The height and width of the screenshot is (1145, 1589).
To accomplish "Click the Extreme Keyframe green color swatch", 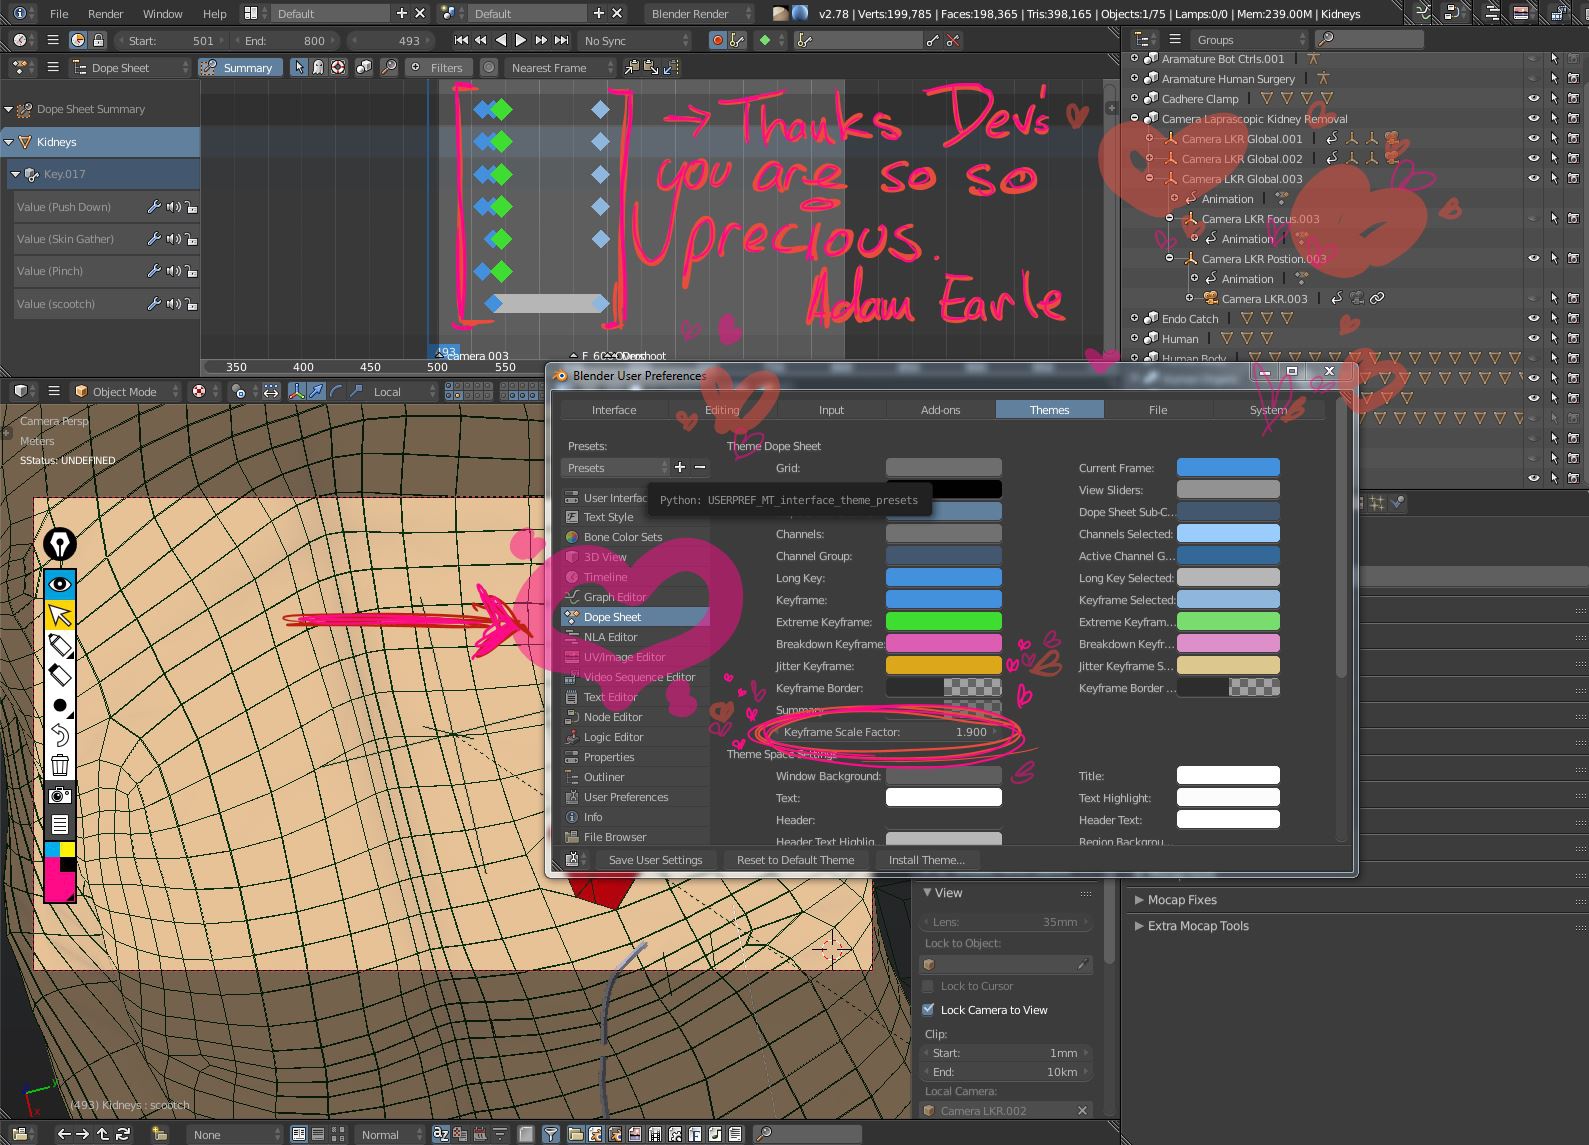I will (x=943, y=622).
